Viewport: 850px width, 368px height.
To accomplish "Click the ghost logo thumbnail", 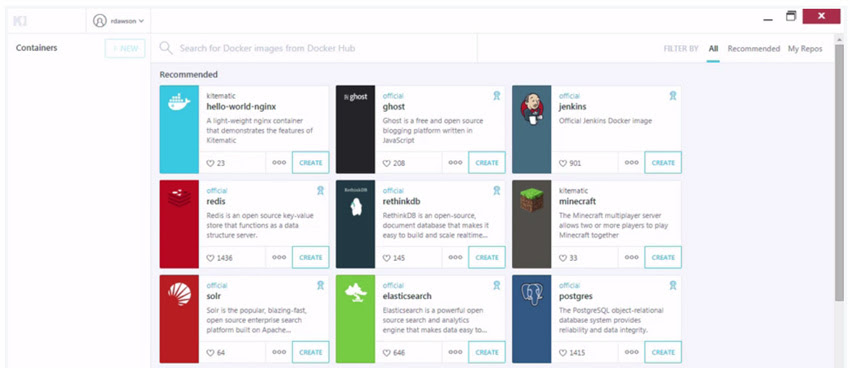I will pyautogui.click(x=356, y=130).
